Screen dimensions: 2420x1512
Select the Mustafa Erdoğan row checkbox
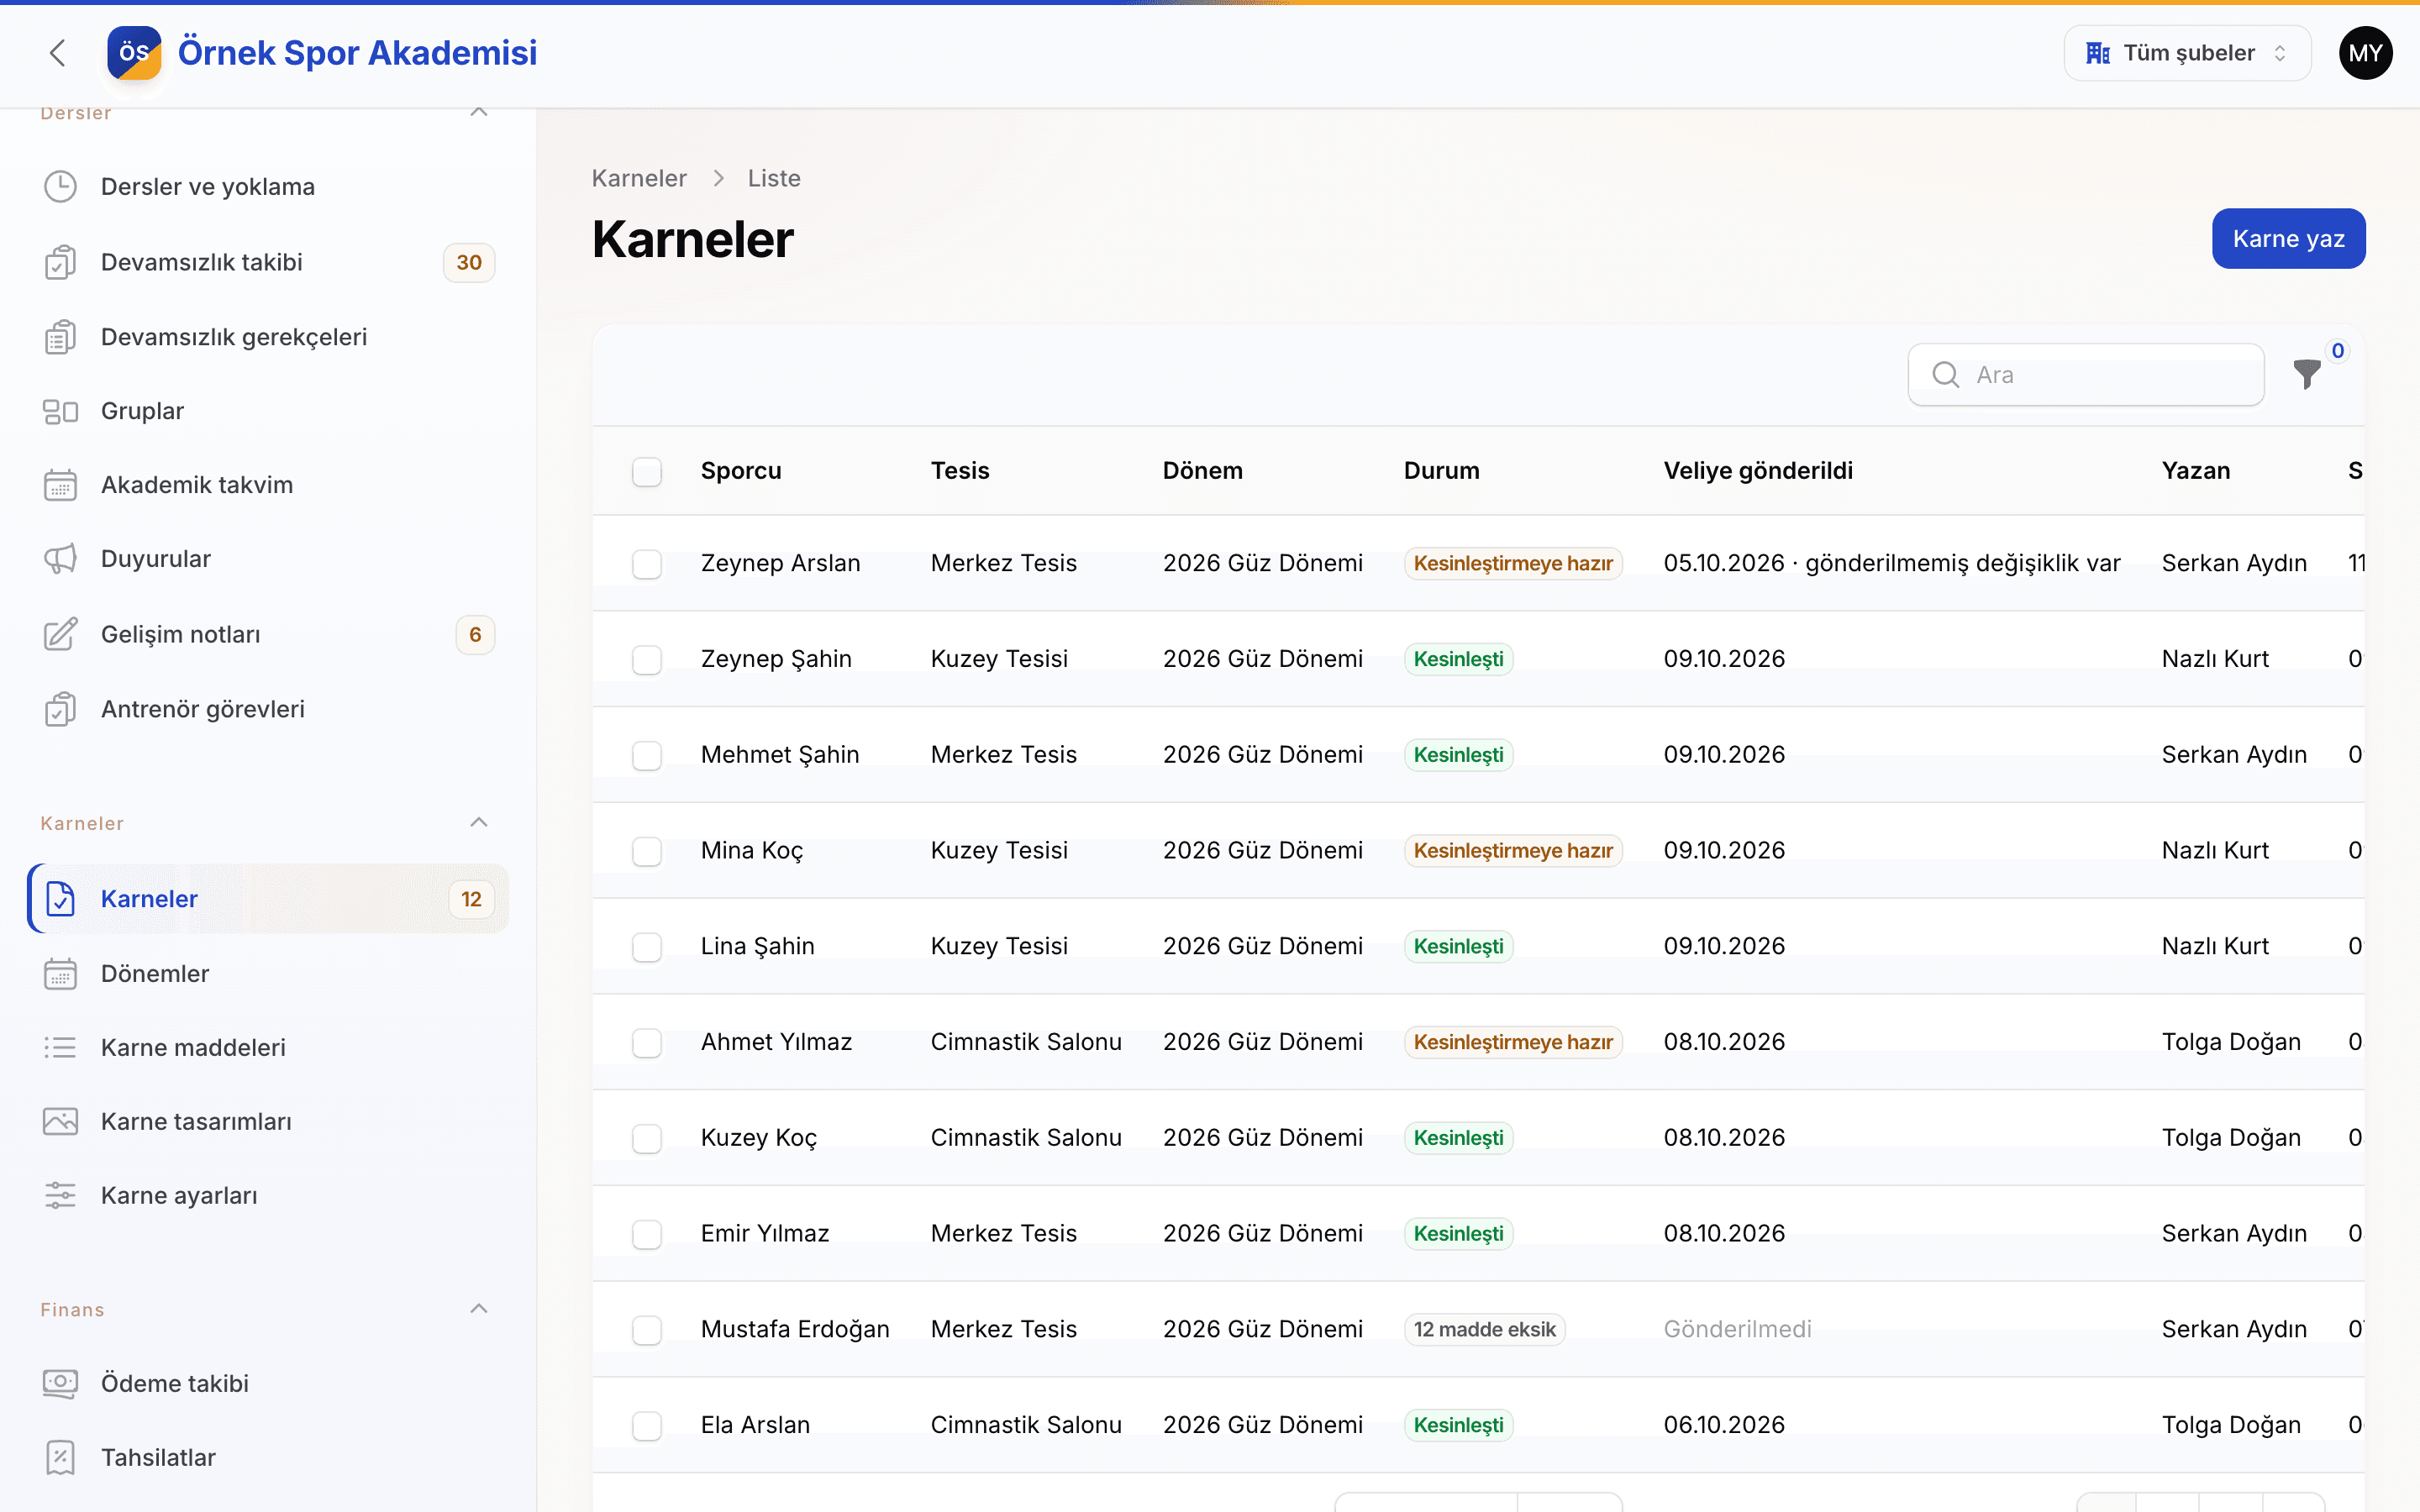point(647,1330)
